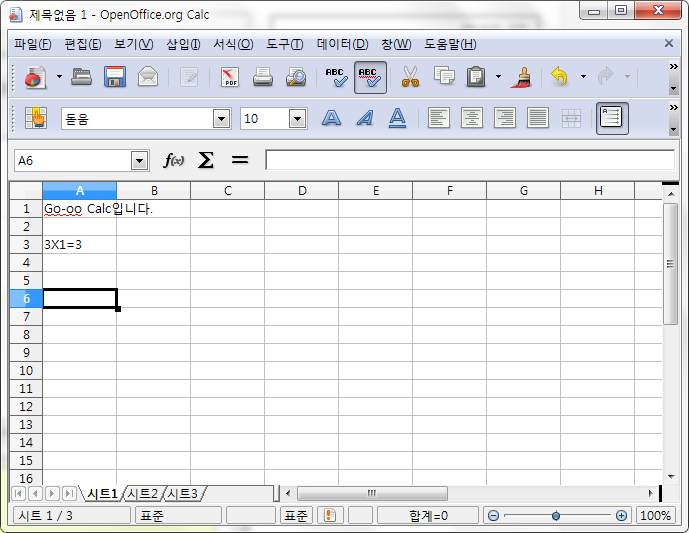Show more formatting toolbar buttons
This screenshot has height=533, width=689.
[x=673, y=108]
